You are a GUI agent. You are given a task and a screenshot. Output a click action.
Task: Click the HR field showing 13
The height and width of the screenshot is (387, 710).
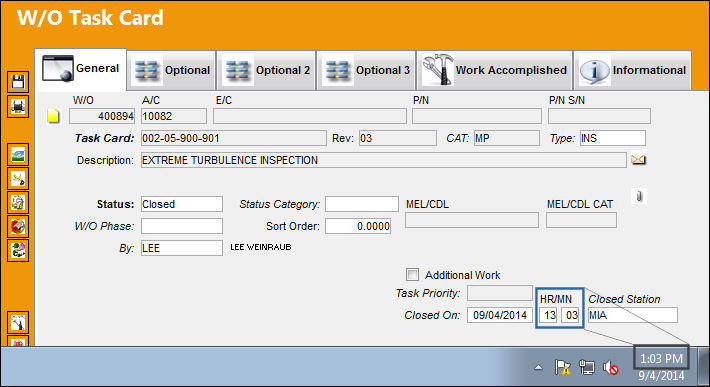(549, 315)
